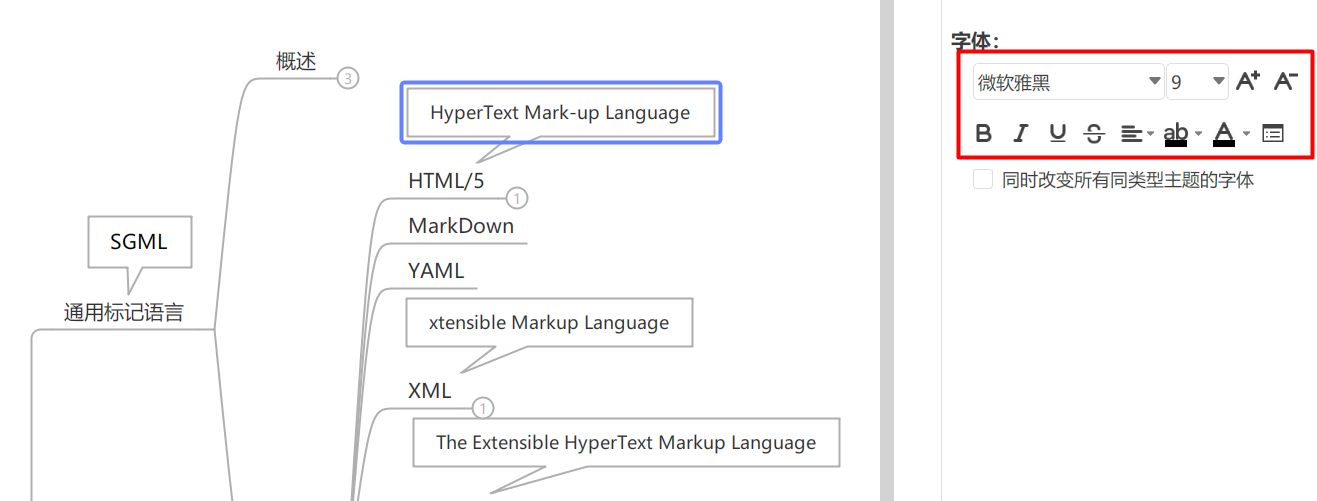Click the ab text highlight color swatch
The image size is (1317, 501).
pos(1176,133)
